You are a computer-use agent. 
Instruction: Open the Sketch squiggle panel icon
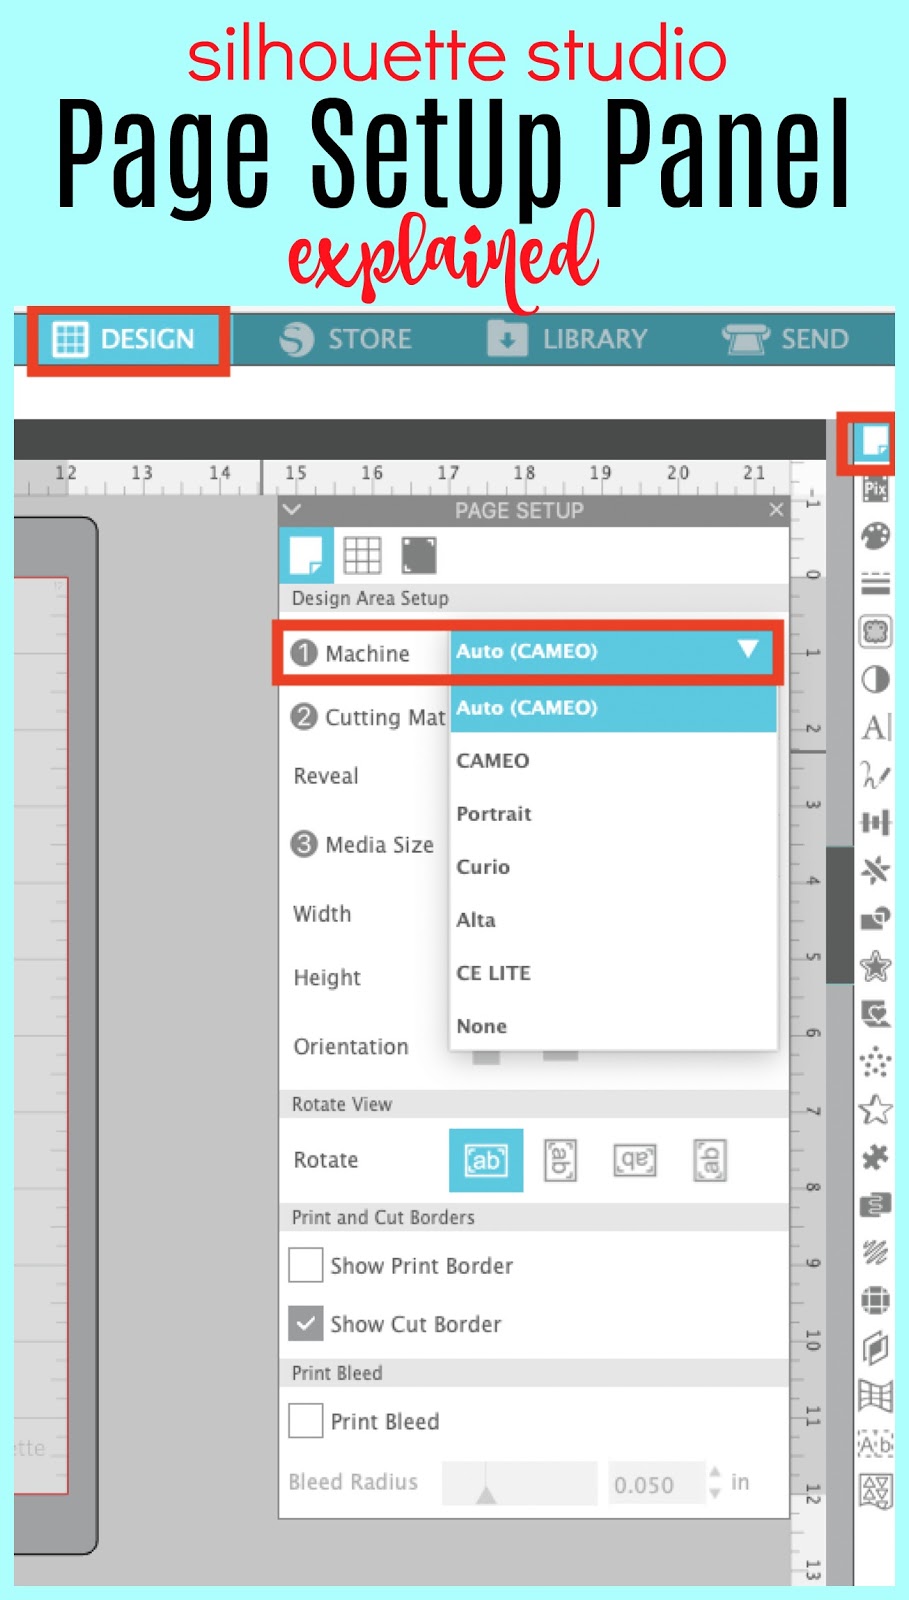point(875,1205)
